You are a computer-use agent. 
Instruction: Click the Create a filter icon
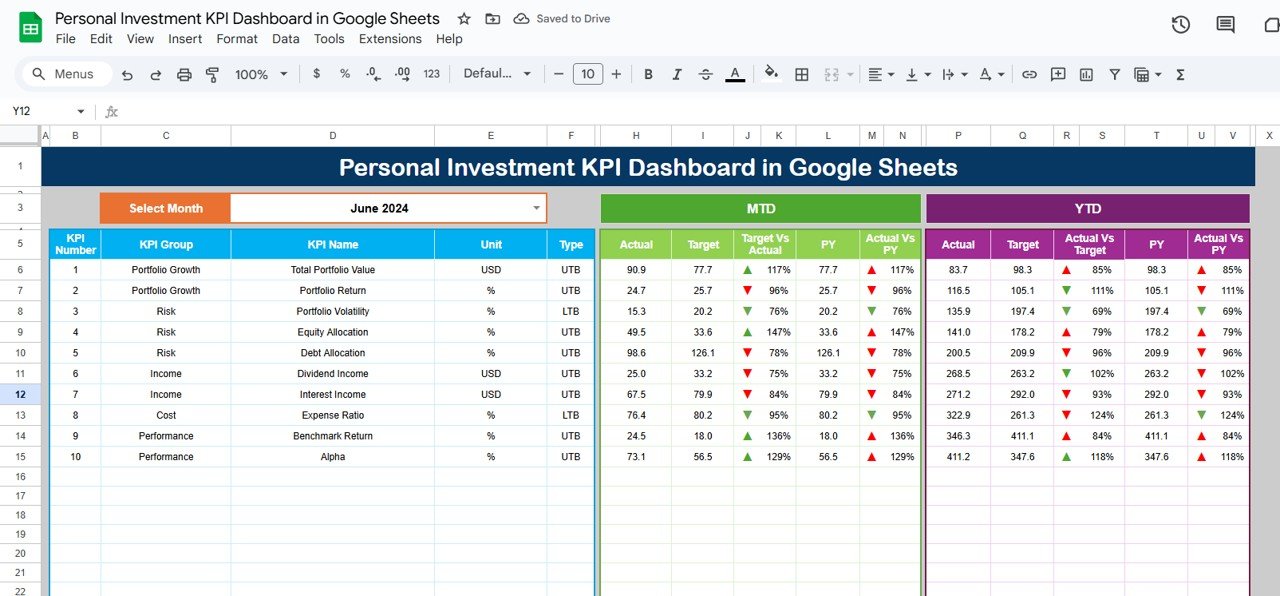pyautogui.click(x=1114, y=74)
